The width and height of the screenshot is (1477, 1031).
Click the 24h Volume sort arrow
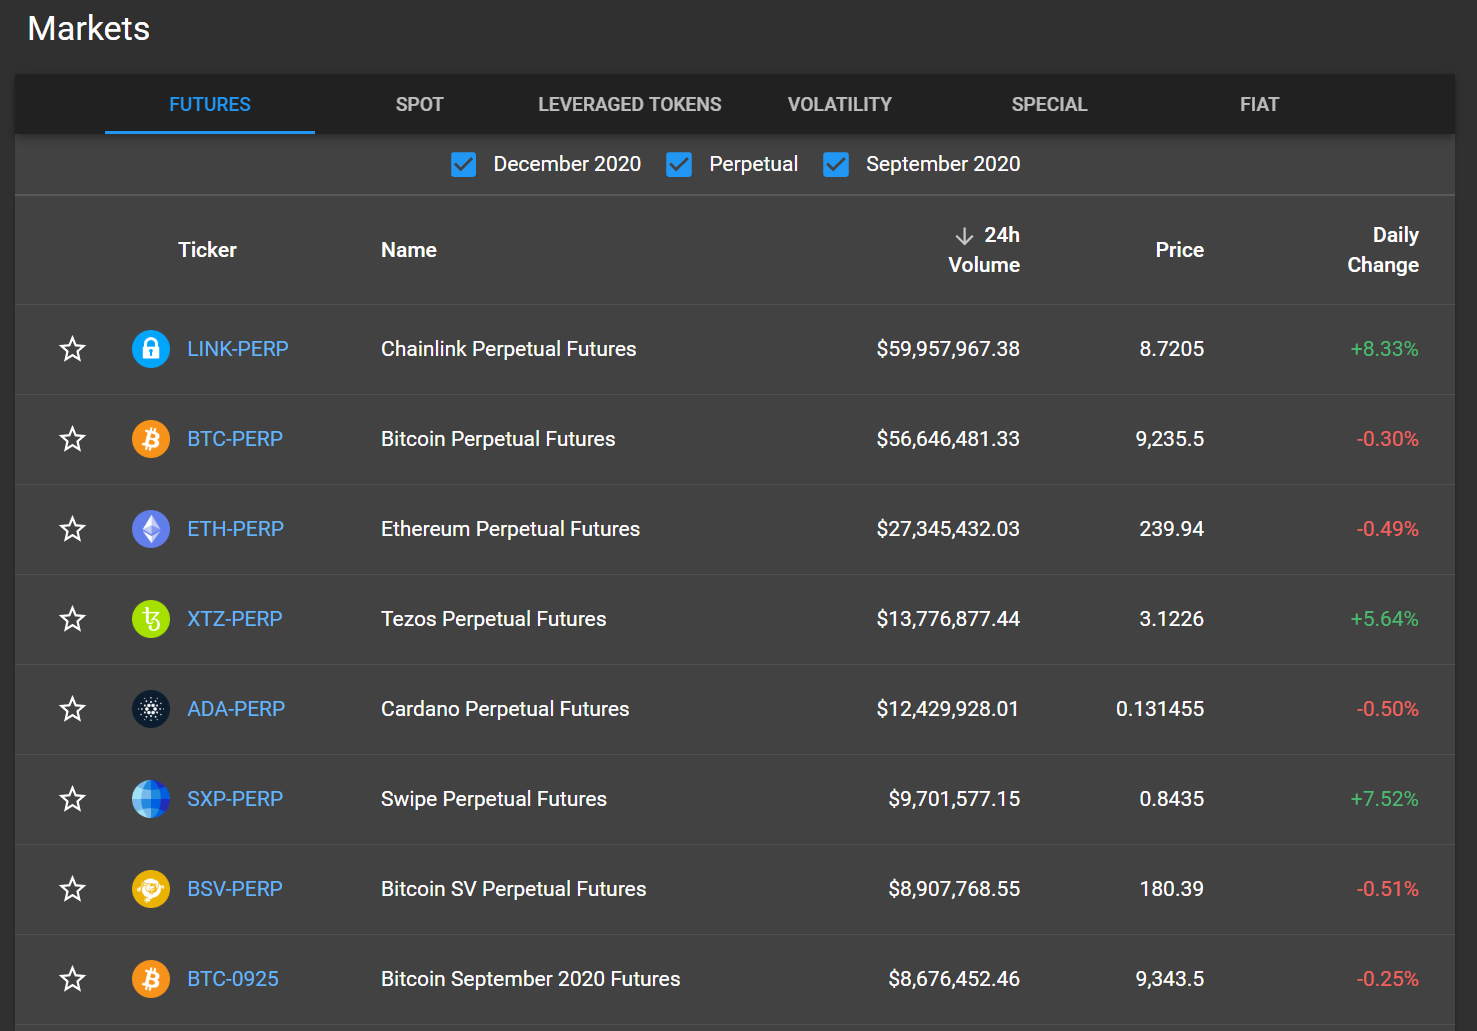pyautogui.click(x=964, y=236)
